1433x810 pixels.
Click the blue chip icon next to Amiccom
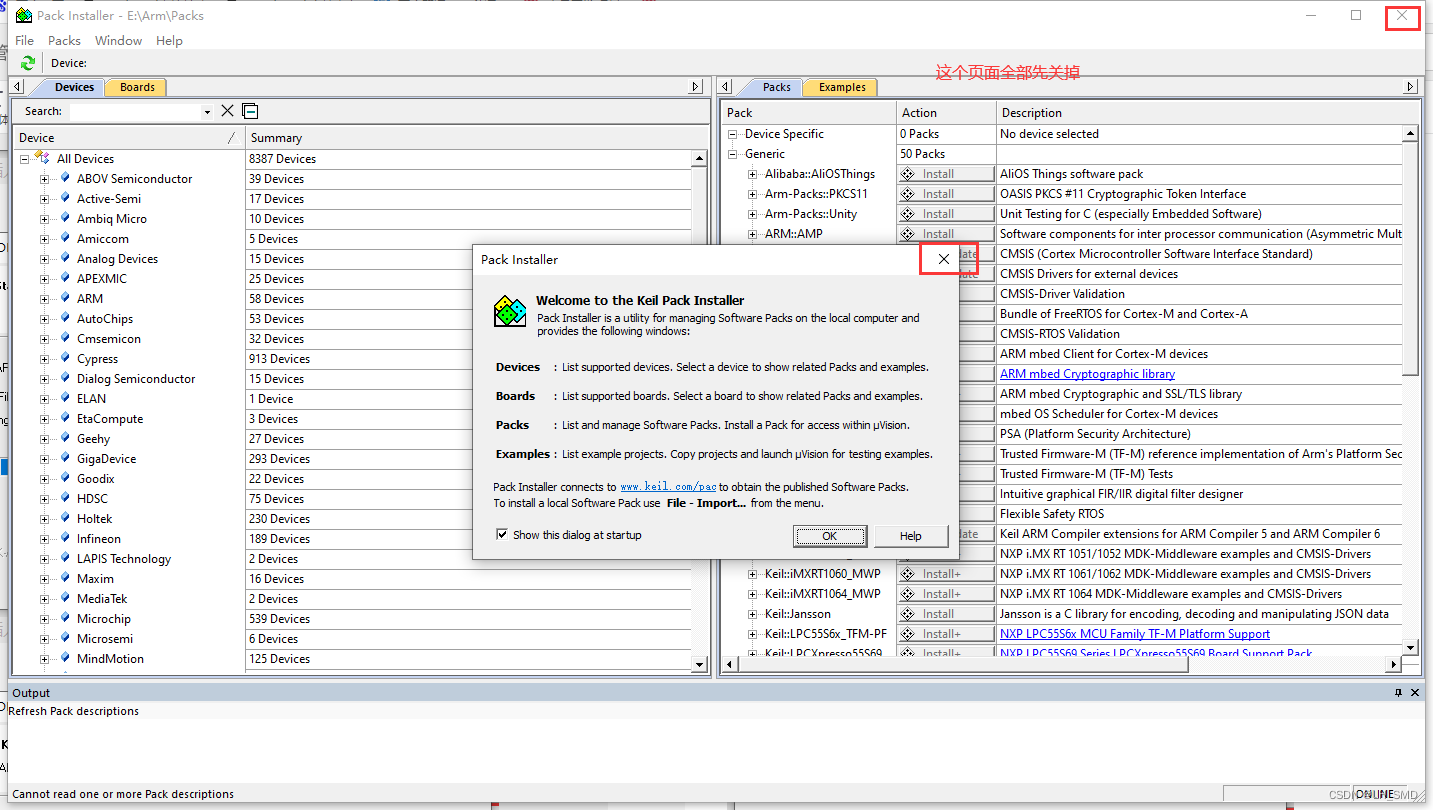(x=66, y=238)
